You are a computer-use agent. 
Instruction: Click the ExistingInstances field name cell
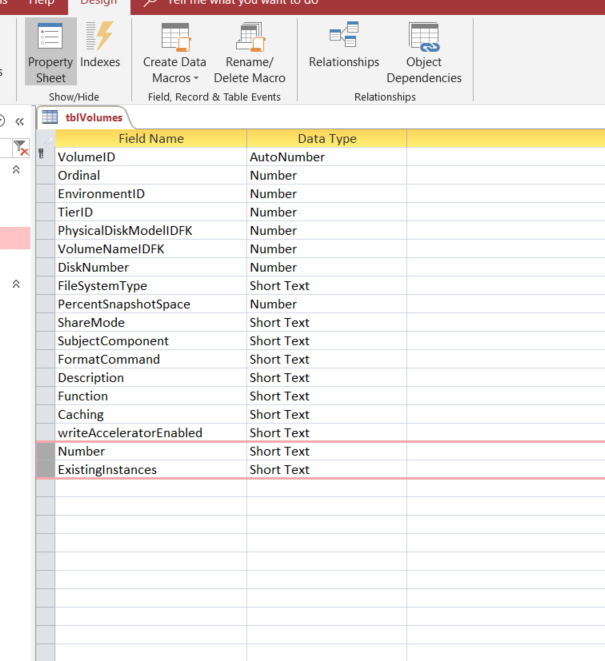(150, 470)
